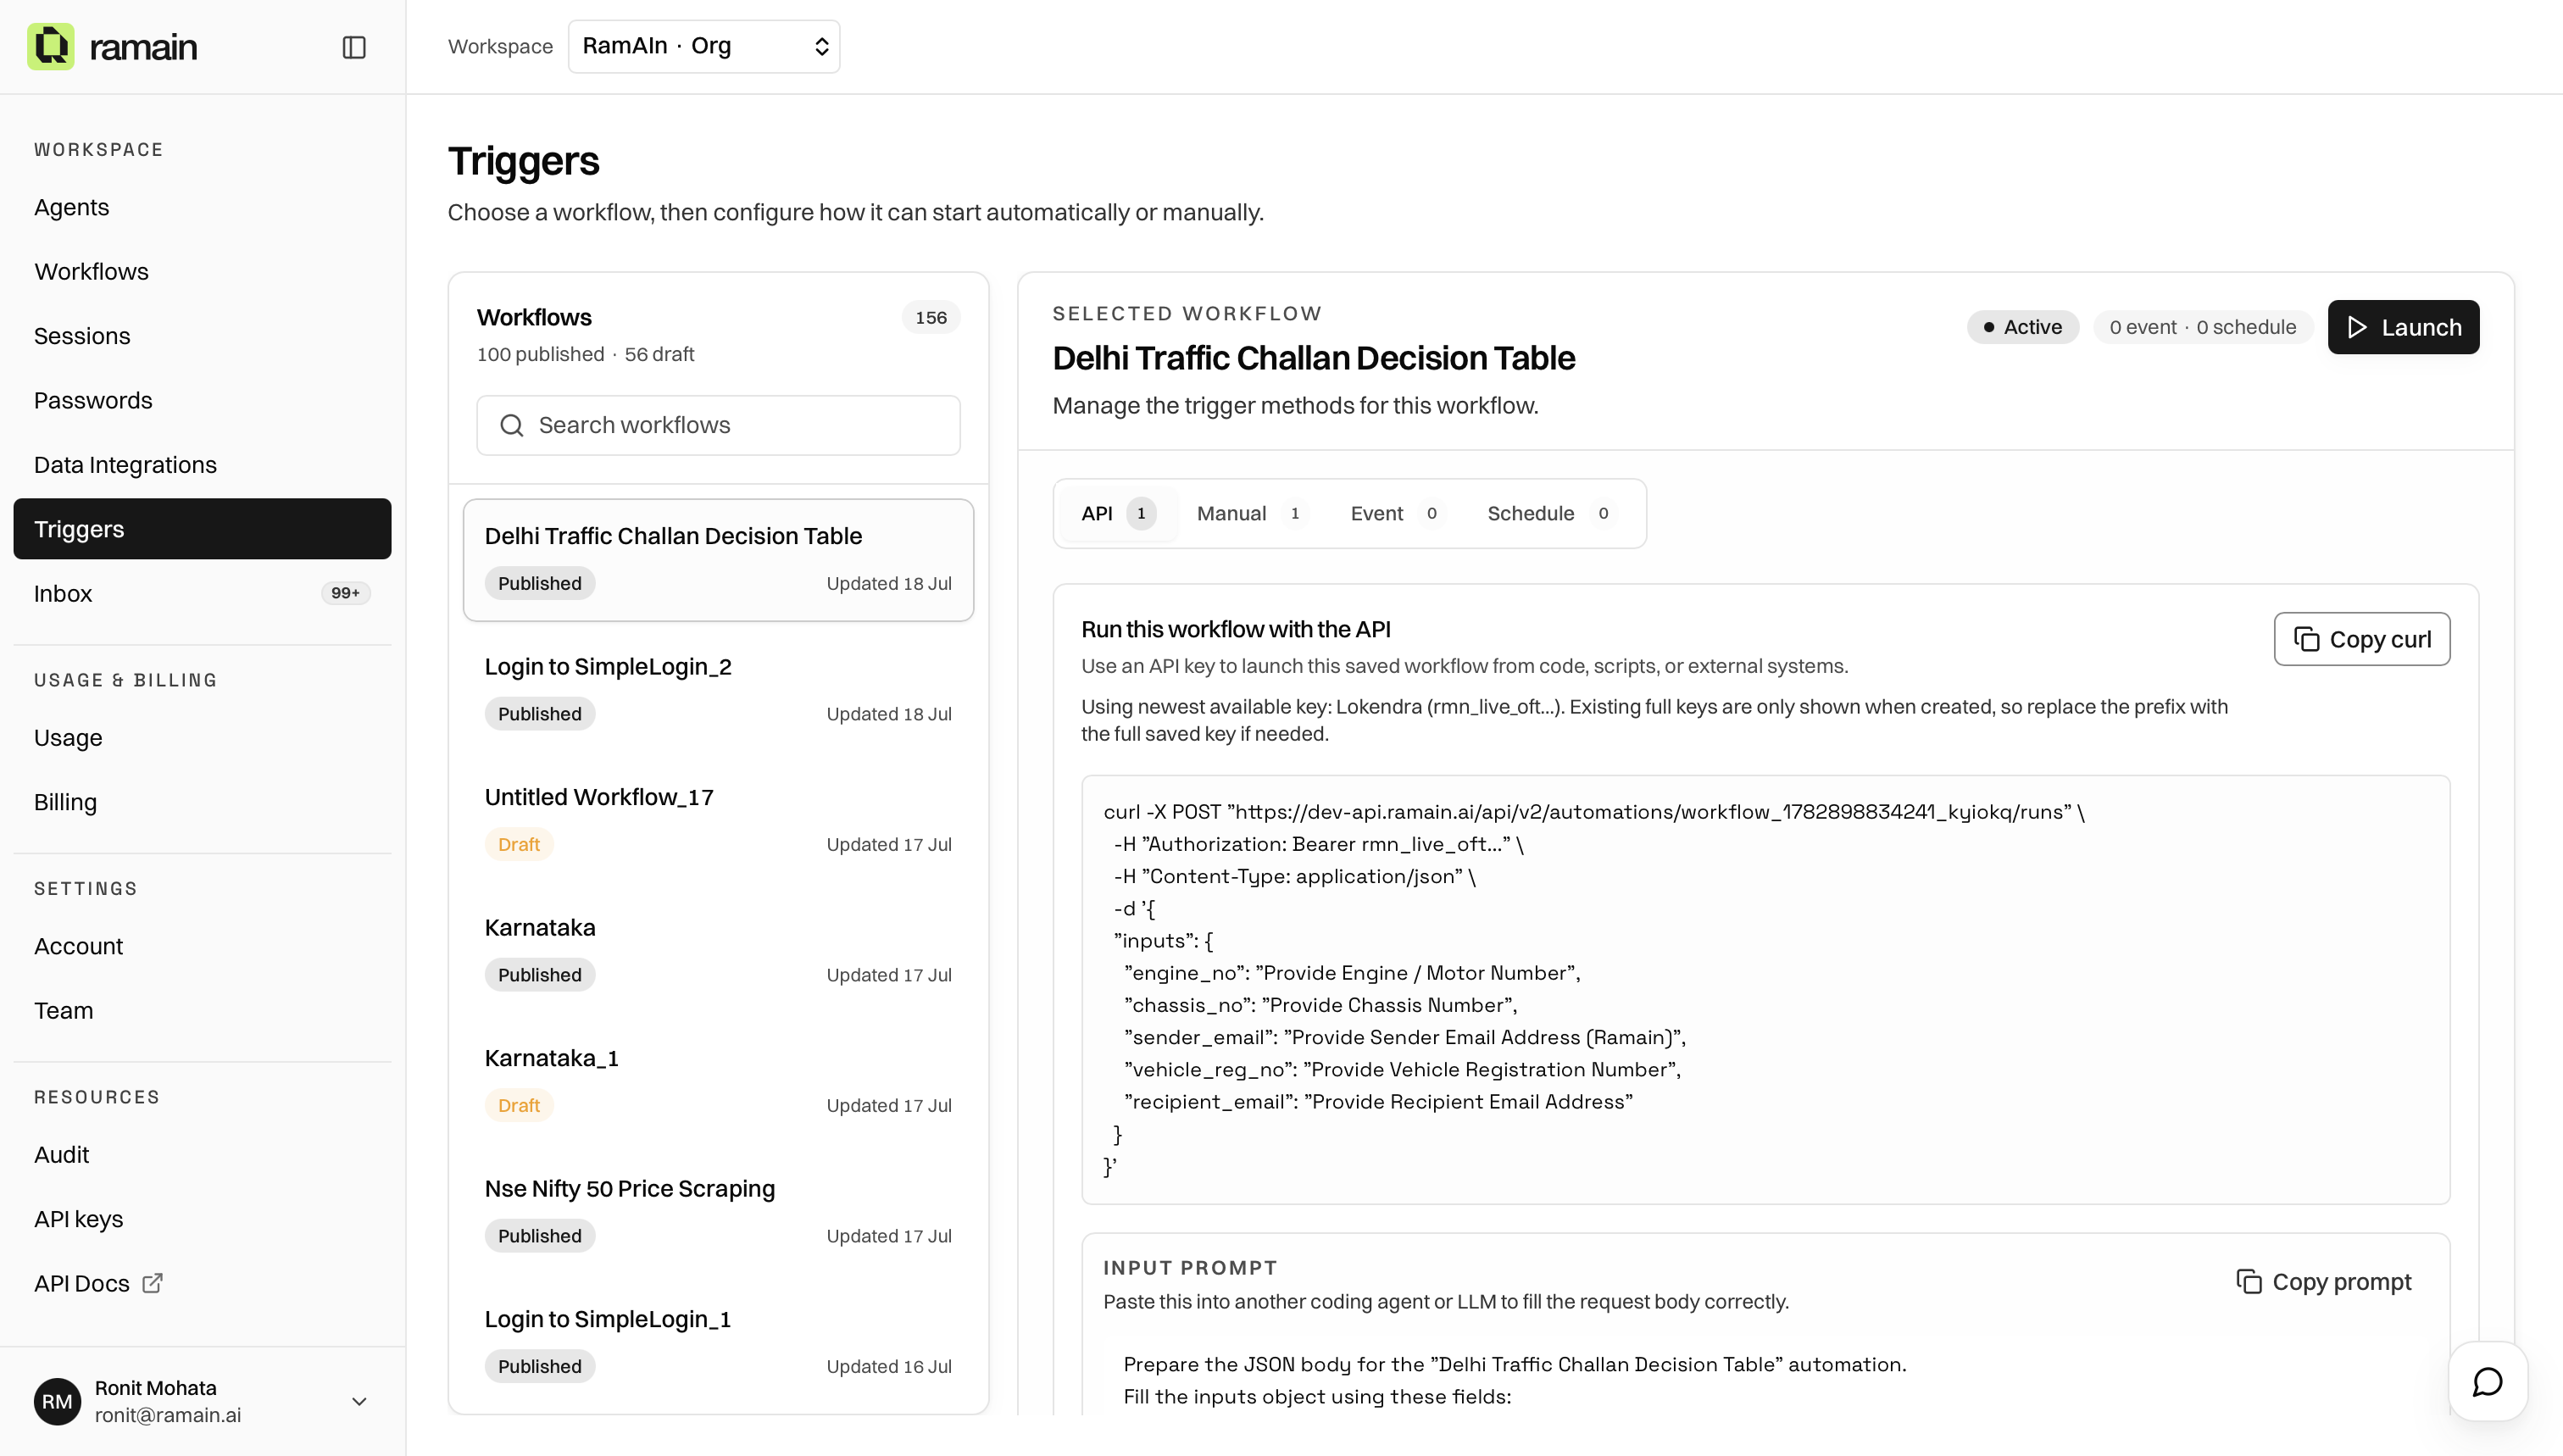Click the external link icon next to API Docs

coord(152,1283)
